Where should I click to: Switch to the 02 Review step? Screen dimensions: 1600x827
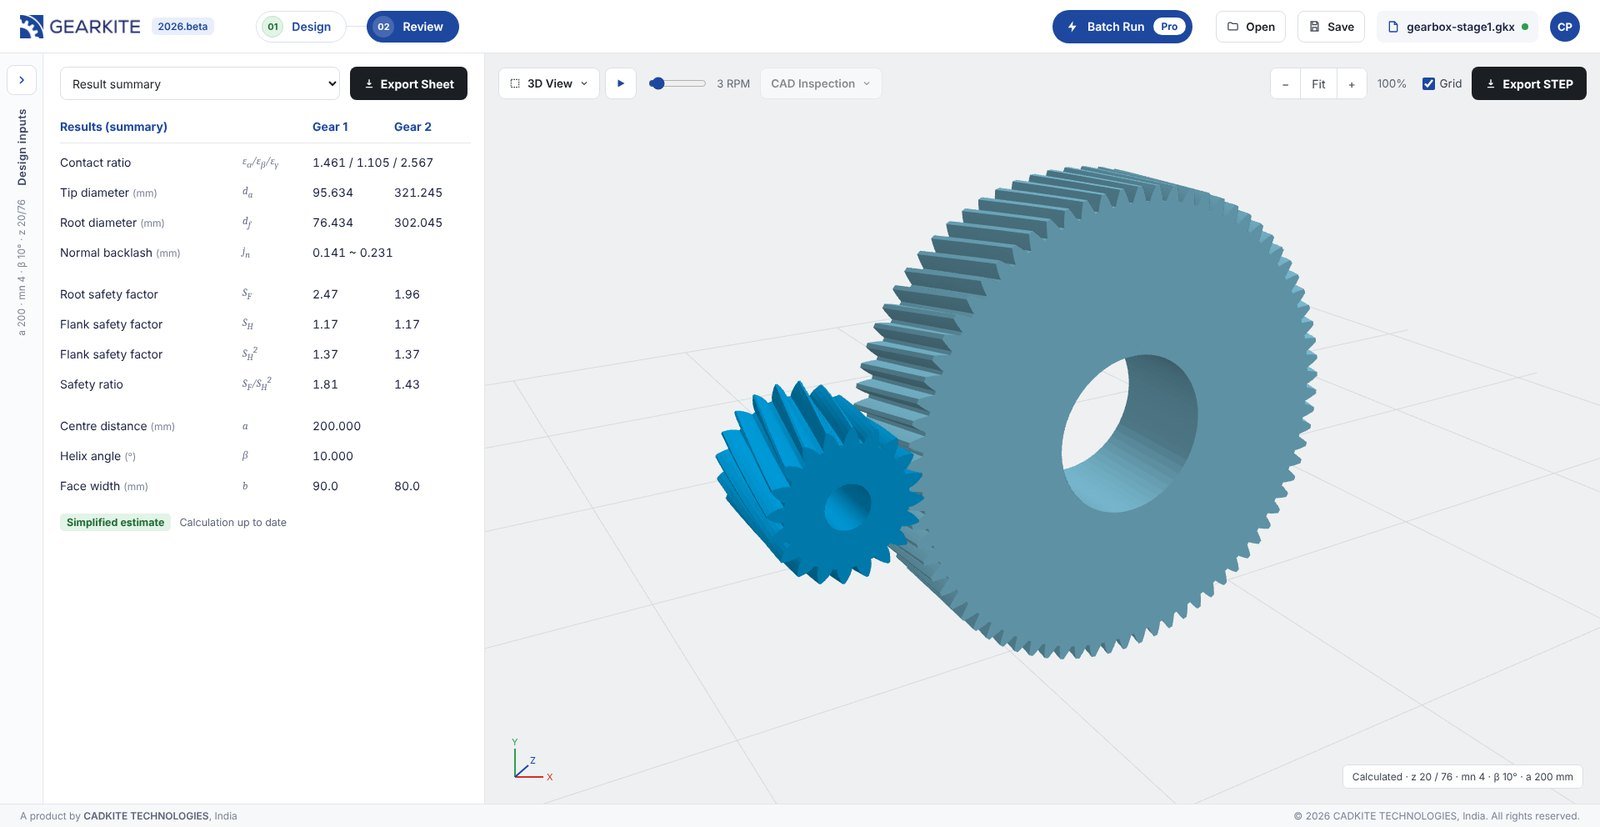(412, 27)
